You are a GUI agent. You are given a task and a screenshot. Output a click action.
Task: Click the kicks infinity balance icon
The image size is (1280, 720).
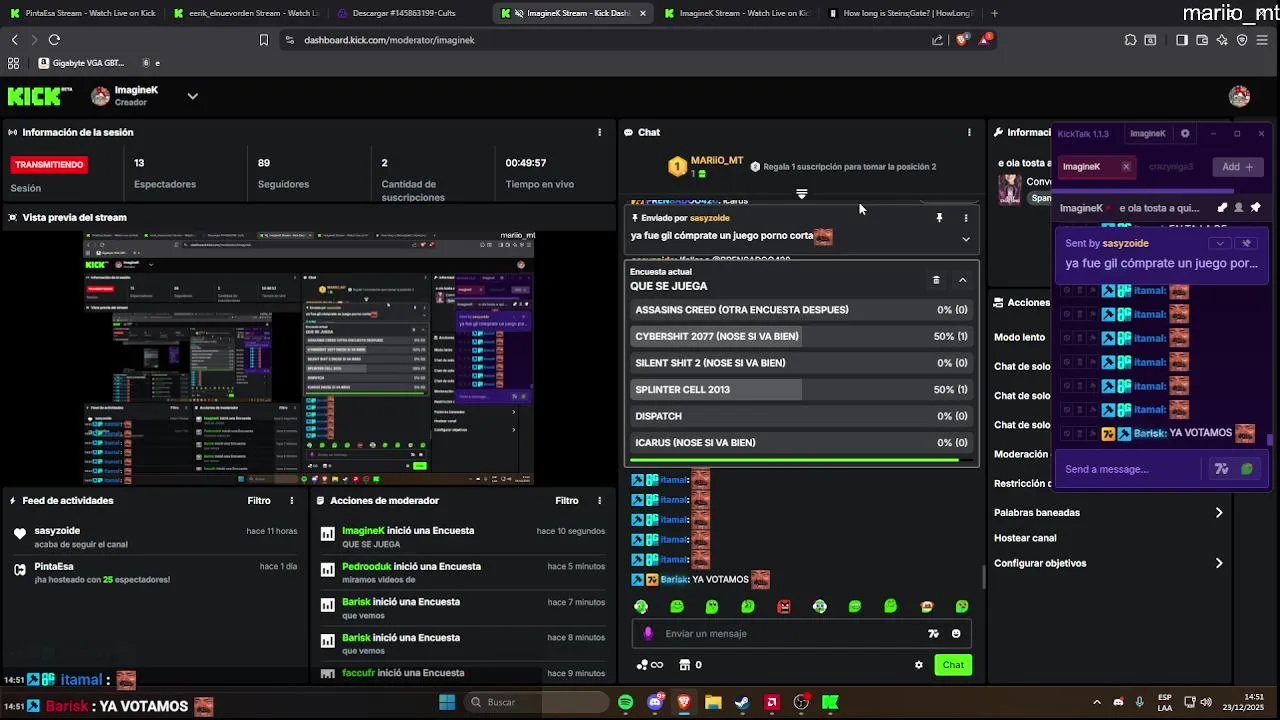[649, 665]
